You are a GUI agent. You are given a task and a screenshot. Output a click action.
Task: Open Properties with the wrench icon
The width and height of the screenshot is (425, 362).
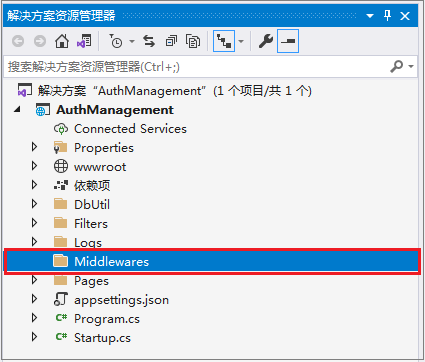tap(266, 41)
